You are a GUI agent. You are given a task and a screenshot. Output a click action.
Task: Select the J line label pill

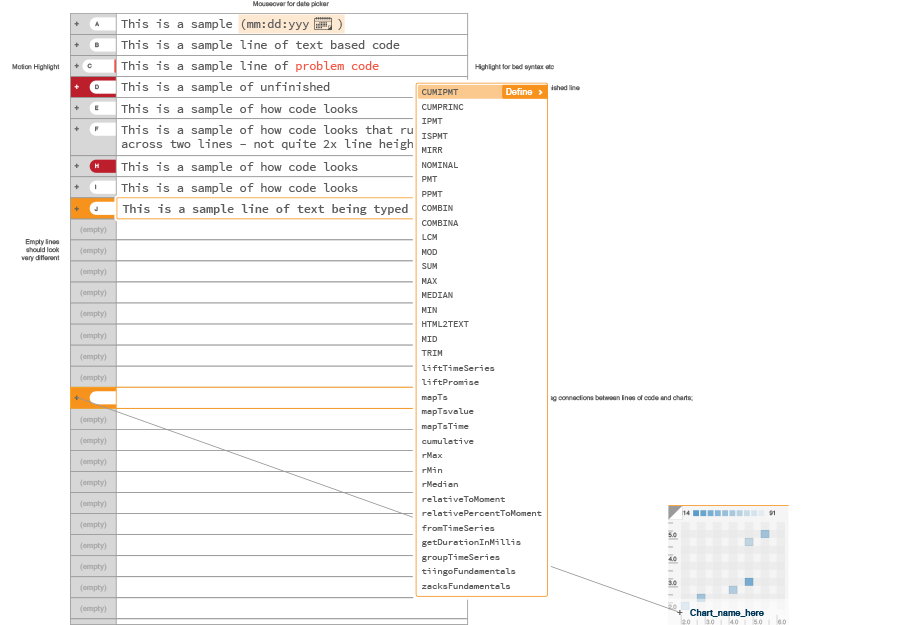pos(102,209)
